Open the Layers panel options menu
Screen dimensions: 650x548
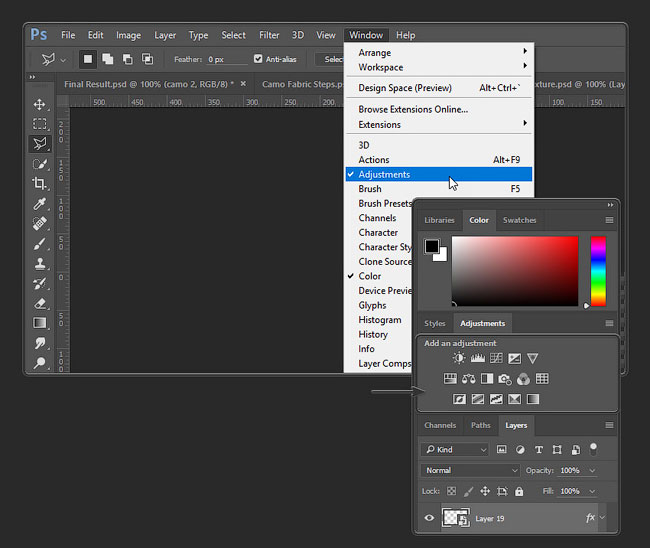(x=609, y=425)
